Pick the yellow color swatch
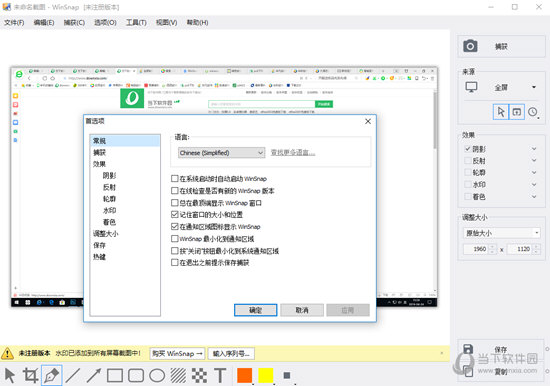Screen dimensions: 550x386 coord(266,375)
